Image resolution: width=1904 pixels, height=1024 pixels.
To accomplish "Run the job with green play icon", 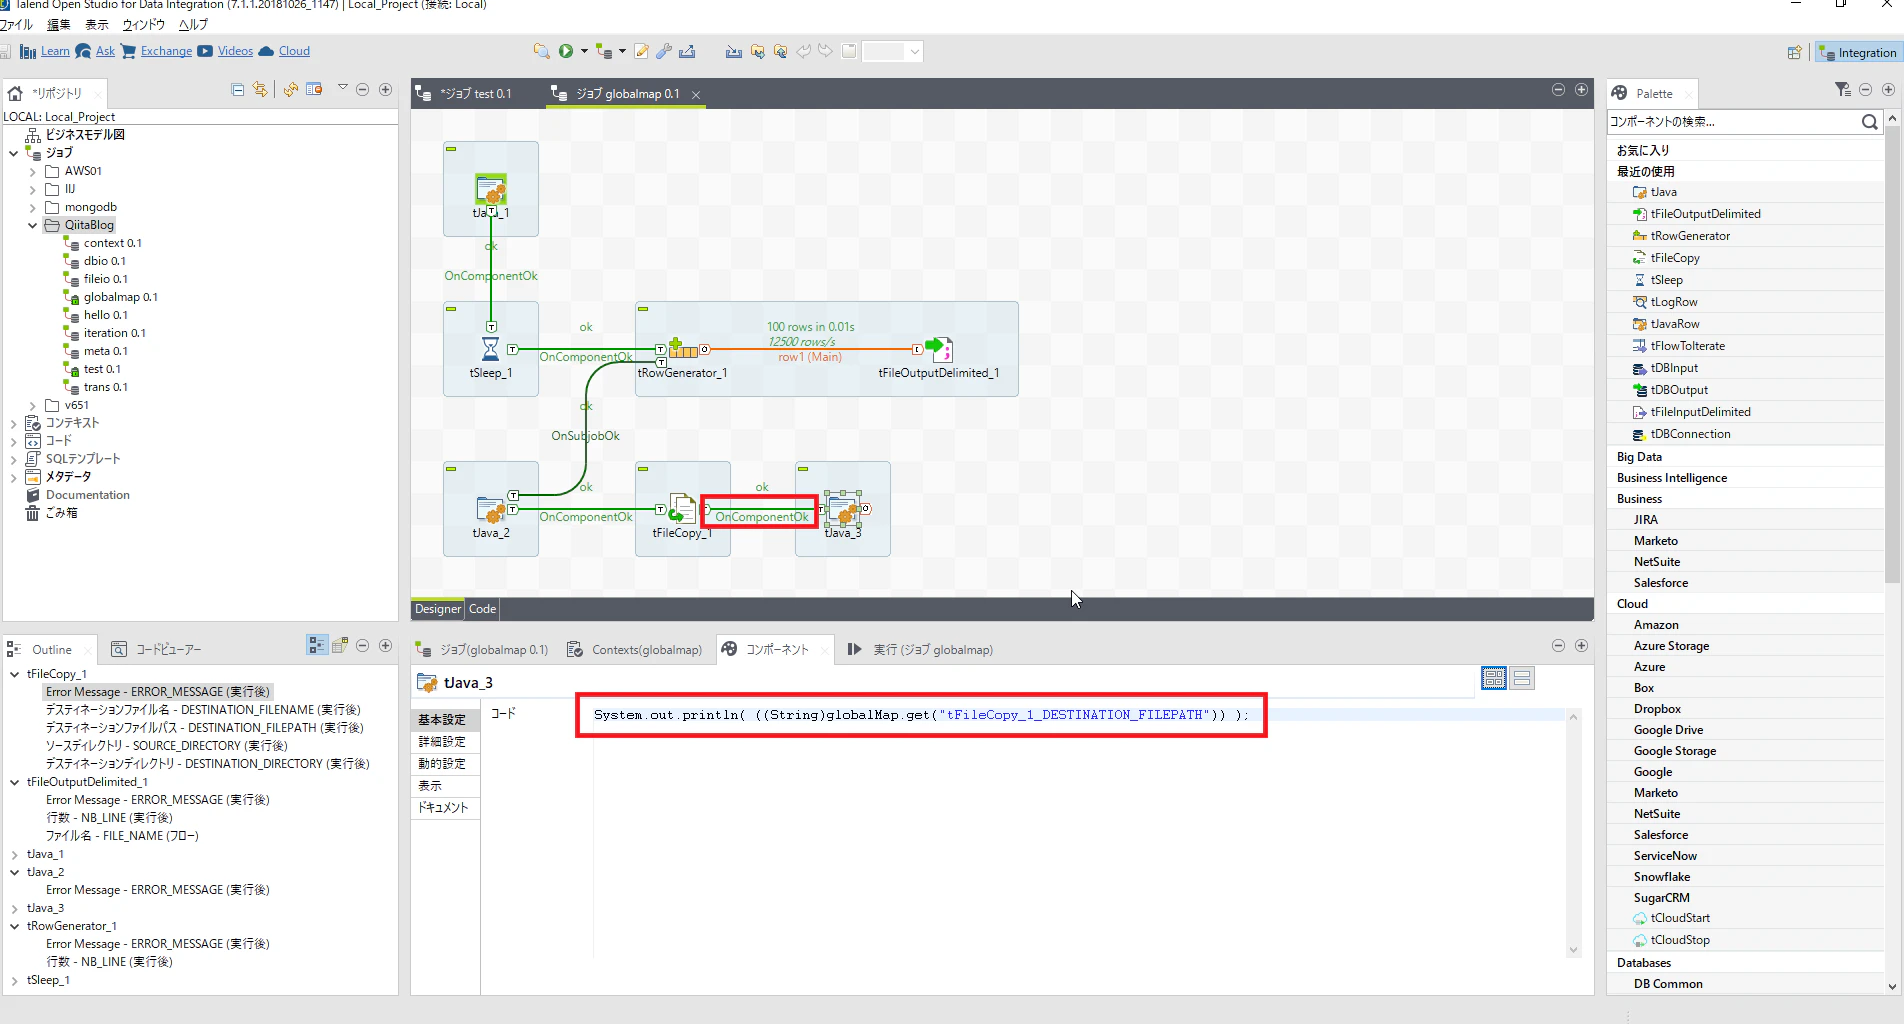I will [x=566, y=51].
